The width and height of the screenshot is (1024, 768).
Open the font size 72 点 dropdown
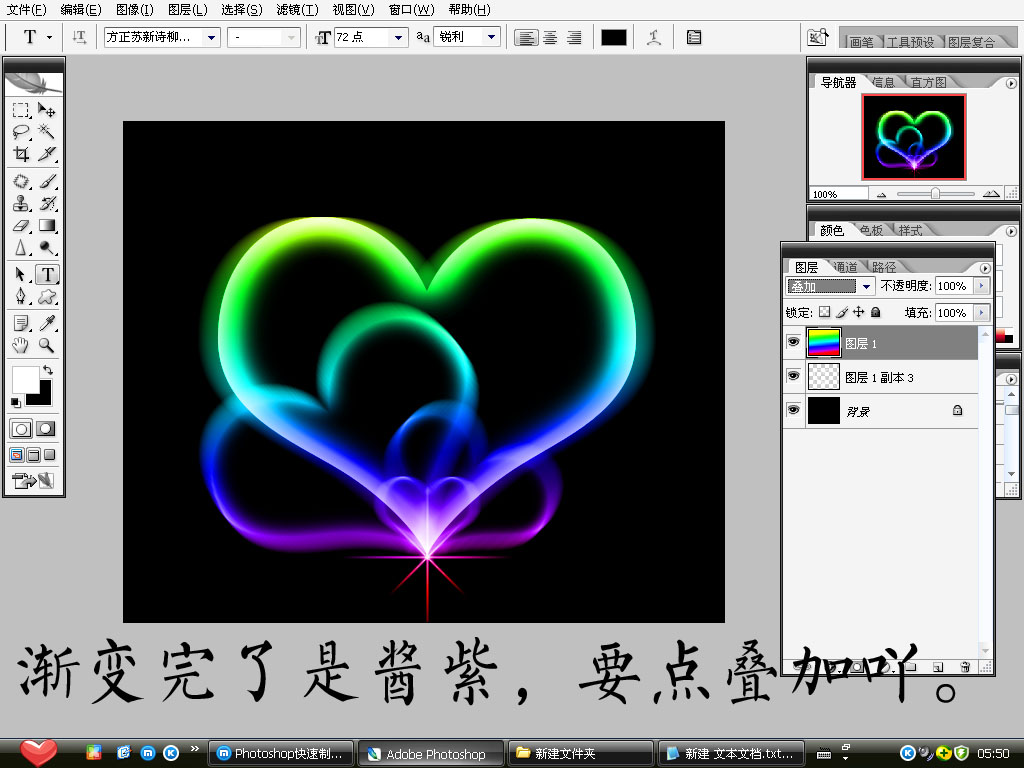(398, 37)
